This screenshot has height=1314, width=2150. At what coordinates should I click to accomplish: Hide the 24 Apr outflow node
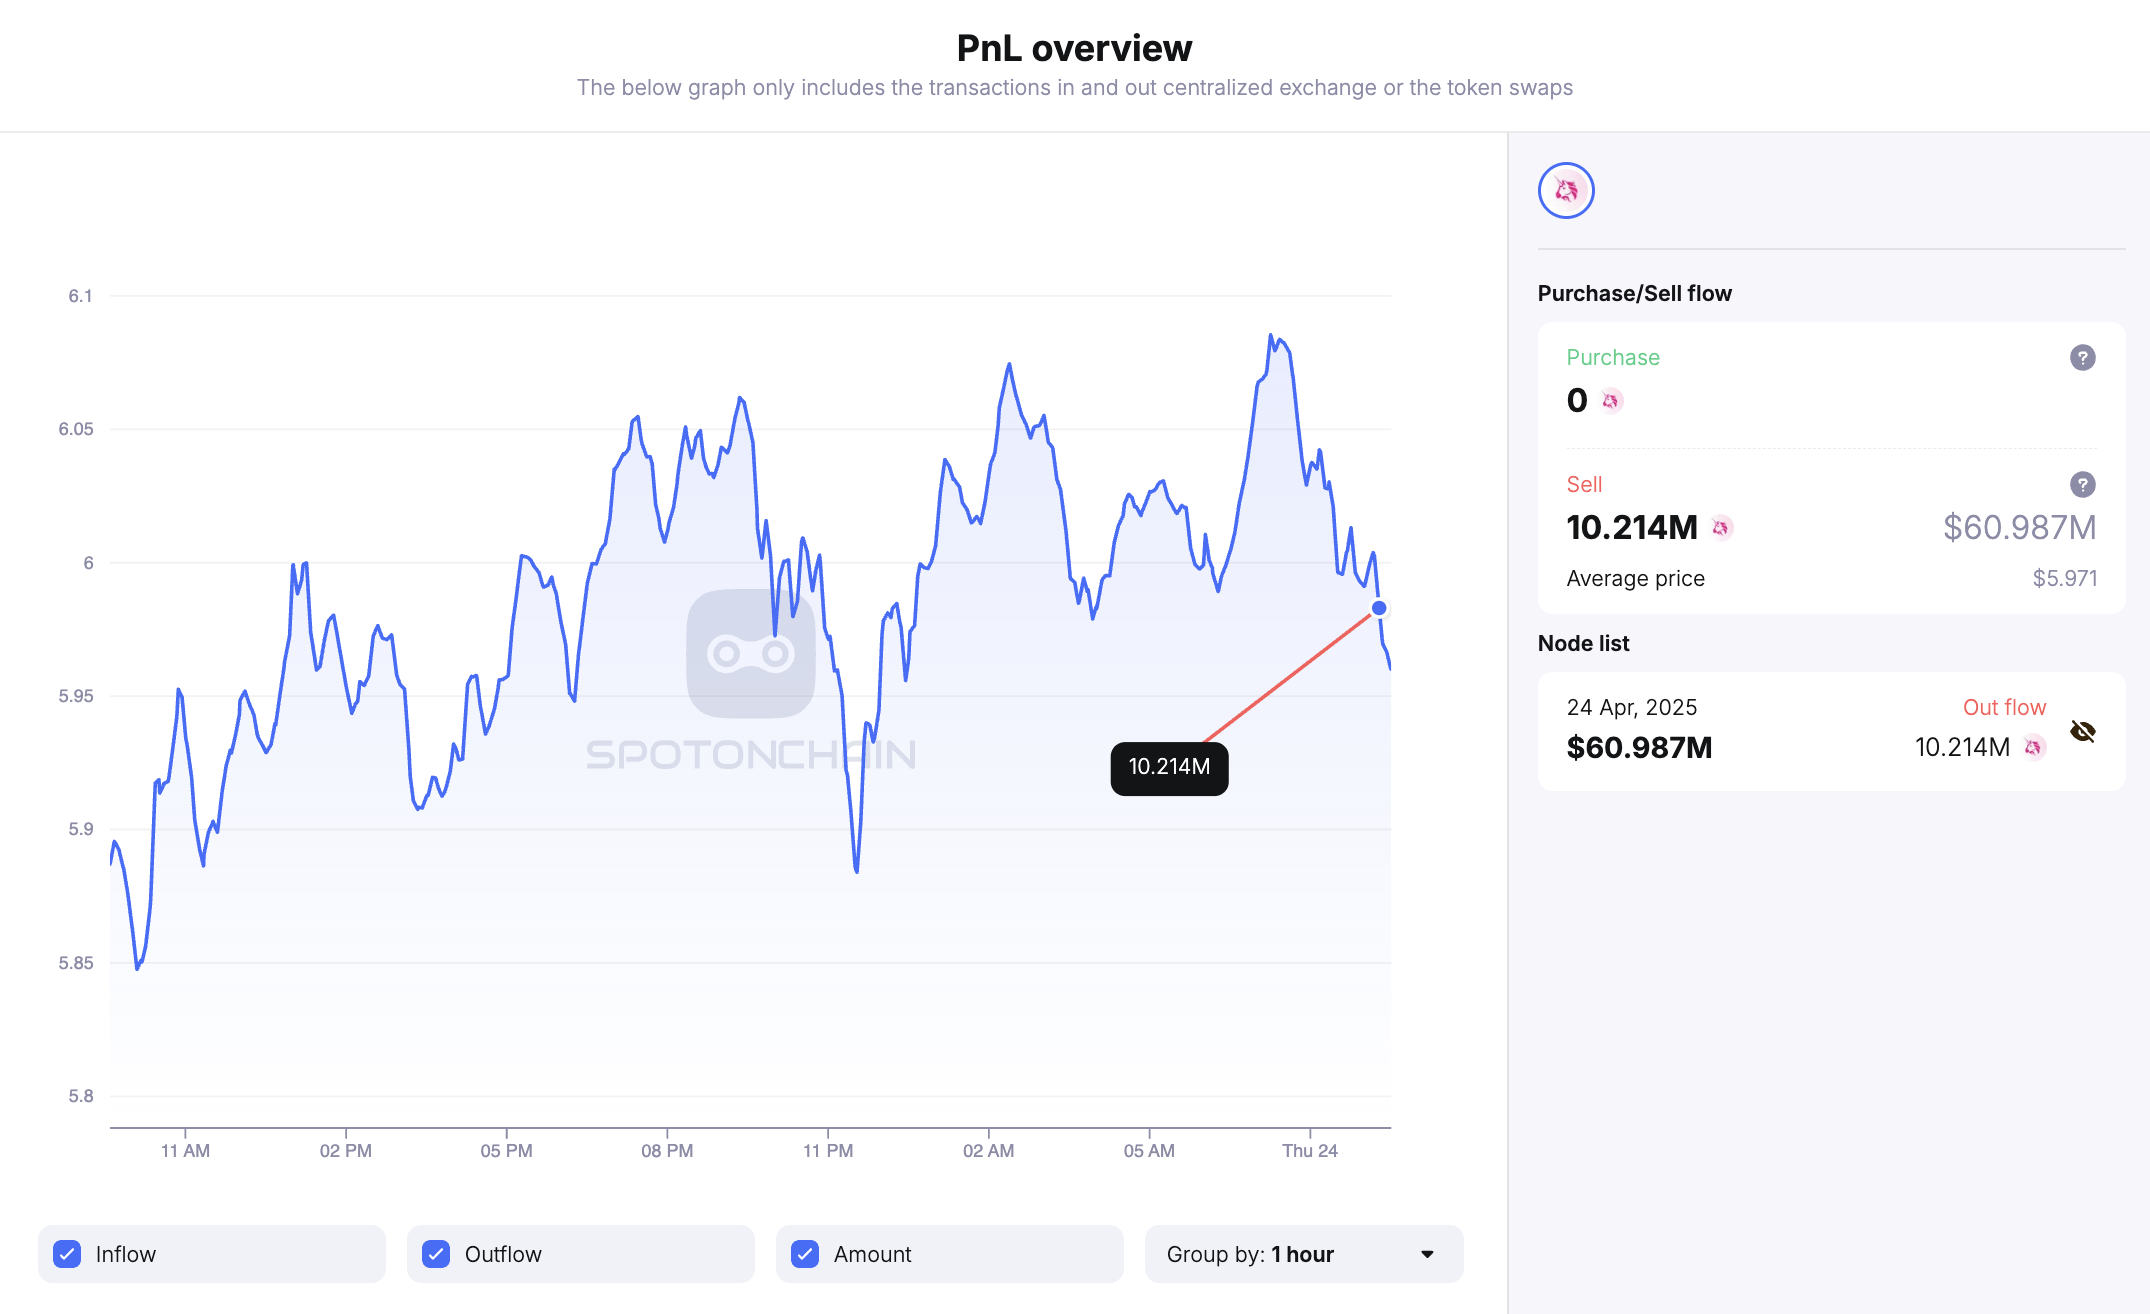pyautogui.click(x=2083, y=732)
